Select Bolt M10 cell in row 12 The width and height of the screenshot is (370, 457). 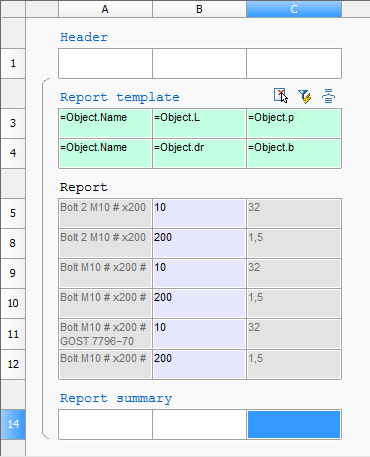105,364
